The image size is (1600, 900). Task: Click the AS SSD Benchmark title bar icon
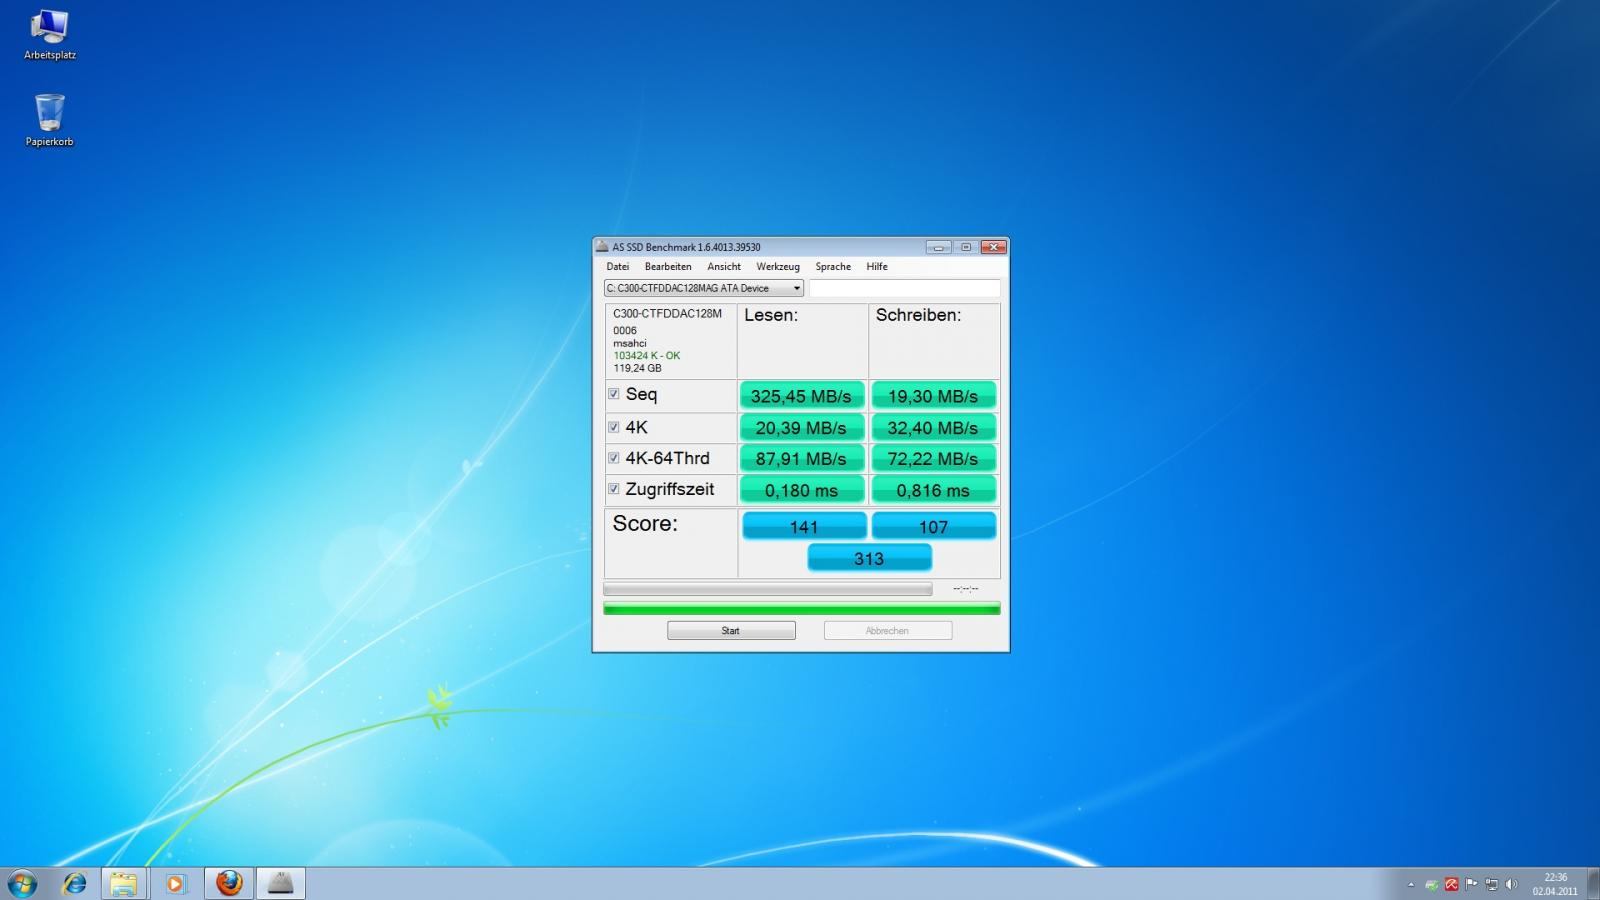click(x=602, y=247)
